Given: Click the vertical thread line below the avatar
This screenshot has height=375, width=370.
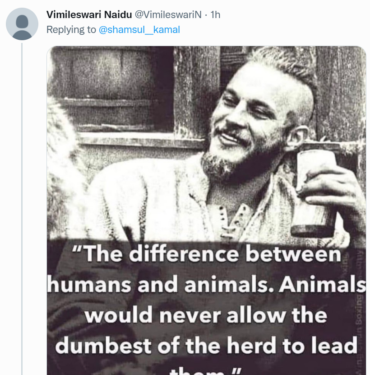Looking at the screenshot, I should [x=22, y=209].
